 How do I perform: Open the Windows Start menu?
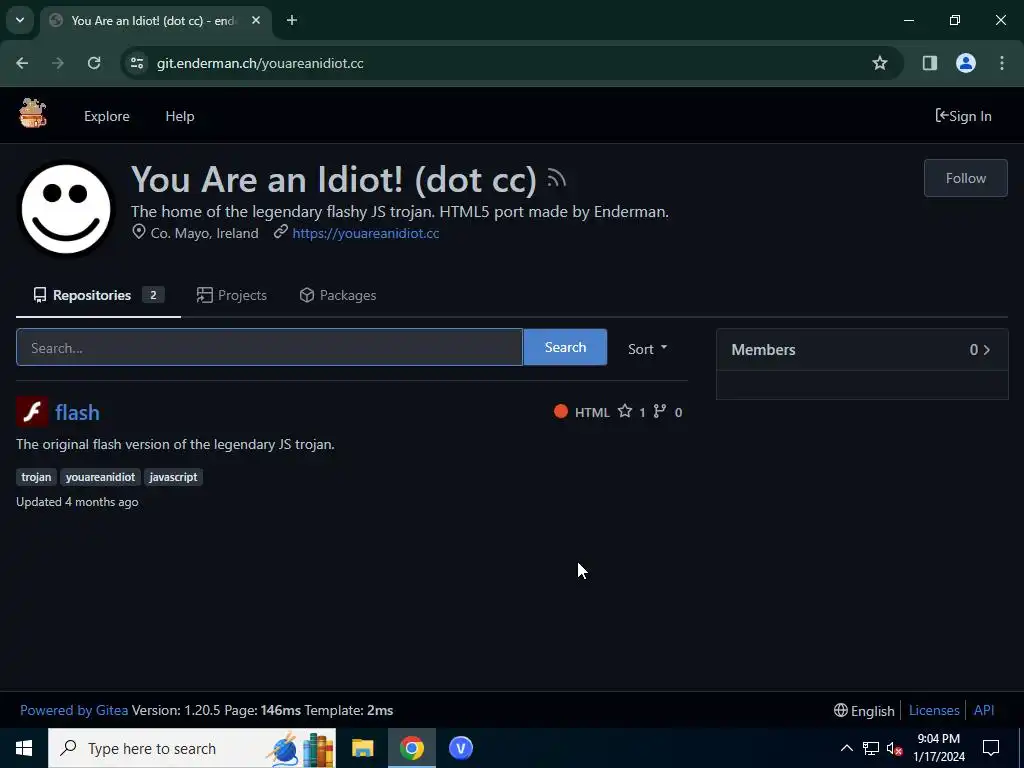point(24,748)
